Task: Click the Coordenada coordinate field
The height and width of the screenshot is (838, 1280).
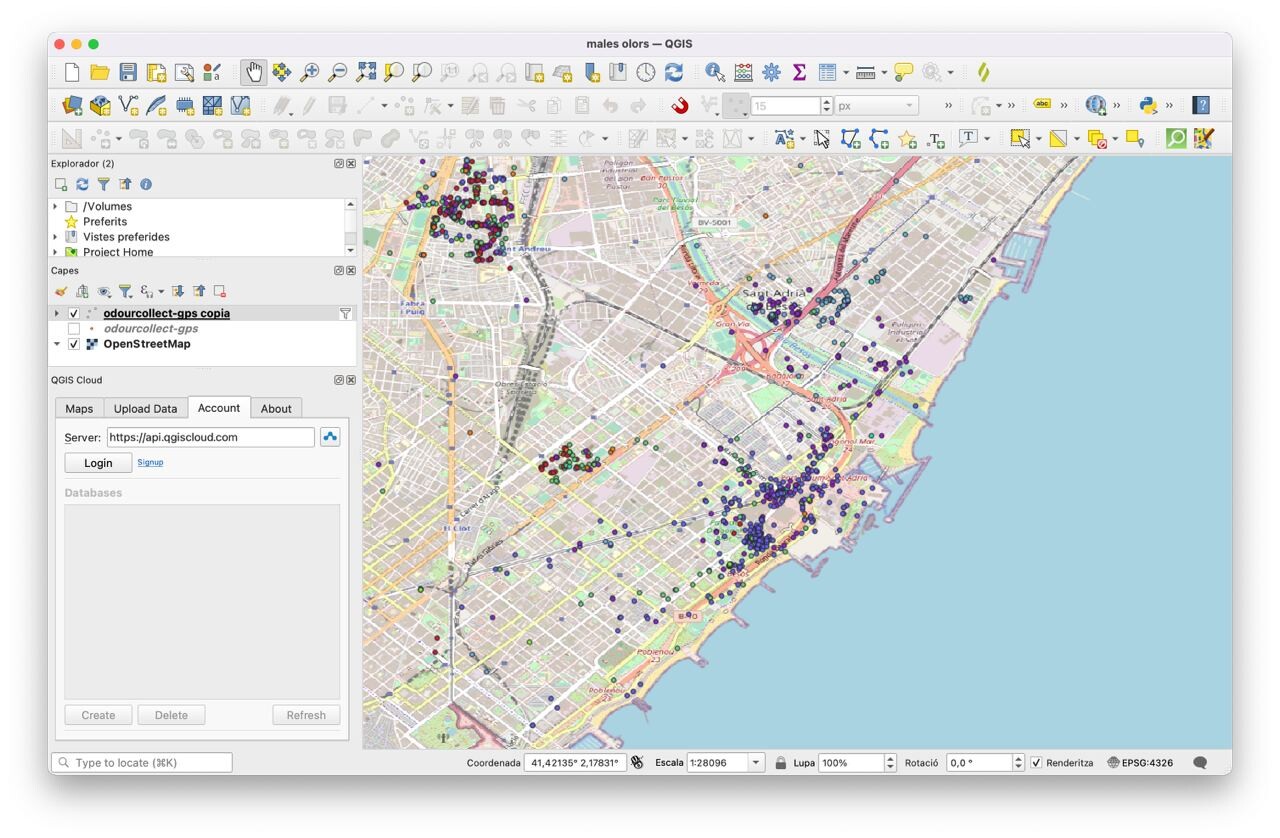Action: tap(574, 763)
